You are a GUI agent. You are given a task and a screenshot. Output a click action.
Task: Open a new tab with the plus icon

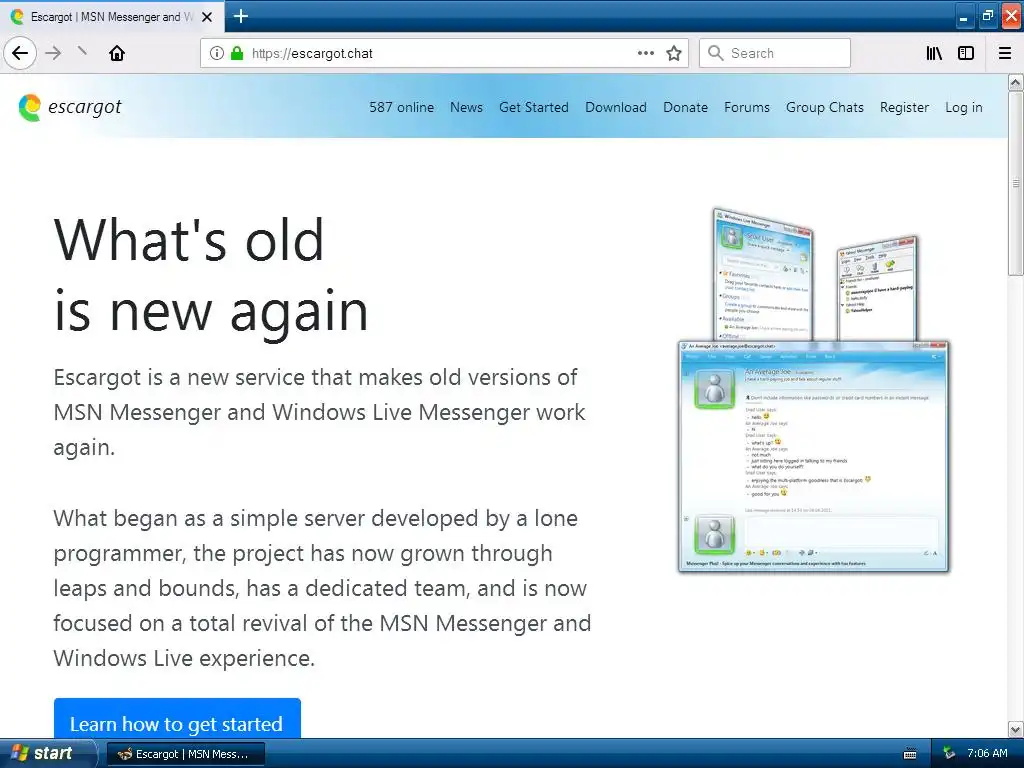[x=241, y=16]
